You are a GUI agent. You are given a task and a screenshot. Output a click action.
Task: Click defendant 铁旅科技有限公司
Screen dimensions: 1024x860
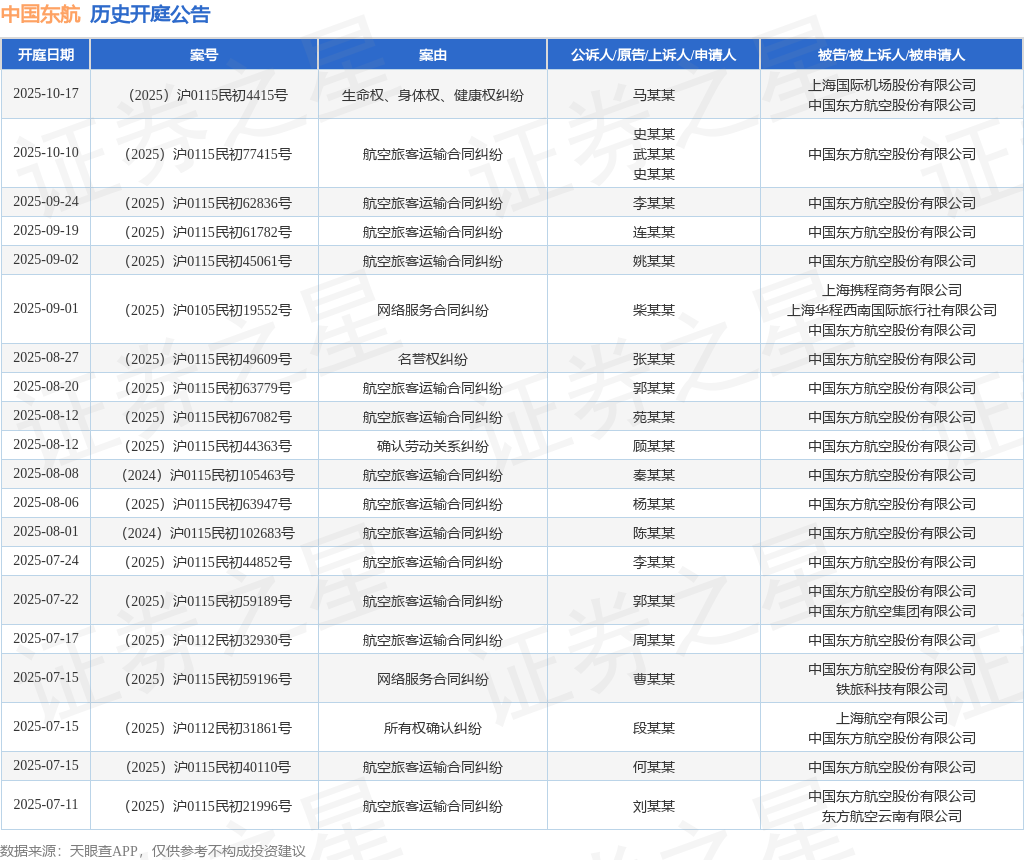(891, 689)
